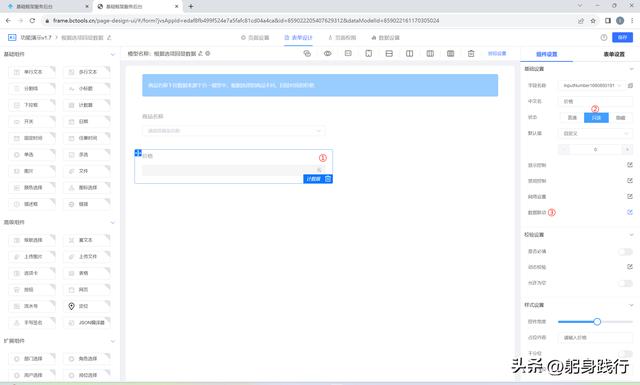Image resolution: width=640 pixels, height=385 pixels.
Task: Select the two-column layout icon
Action: coord(409,53)
